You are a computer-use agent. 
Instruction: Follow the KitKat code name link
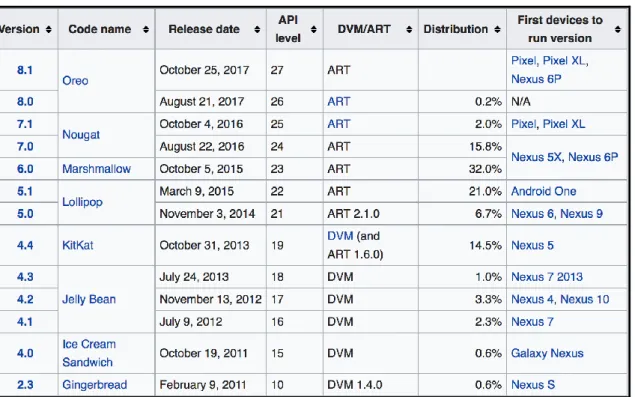click(78, 245)
